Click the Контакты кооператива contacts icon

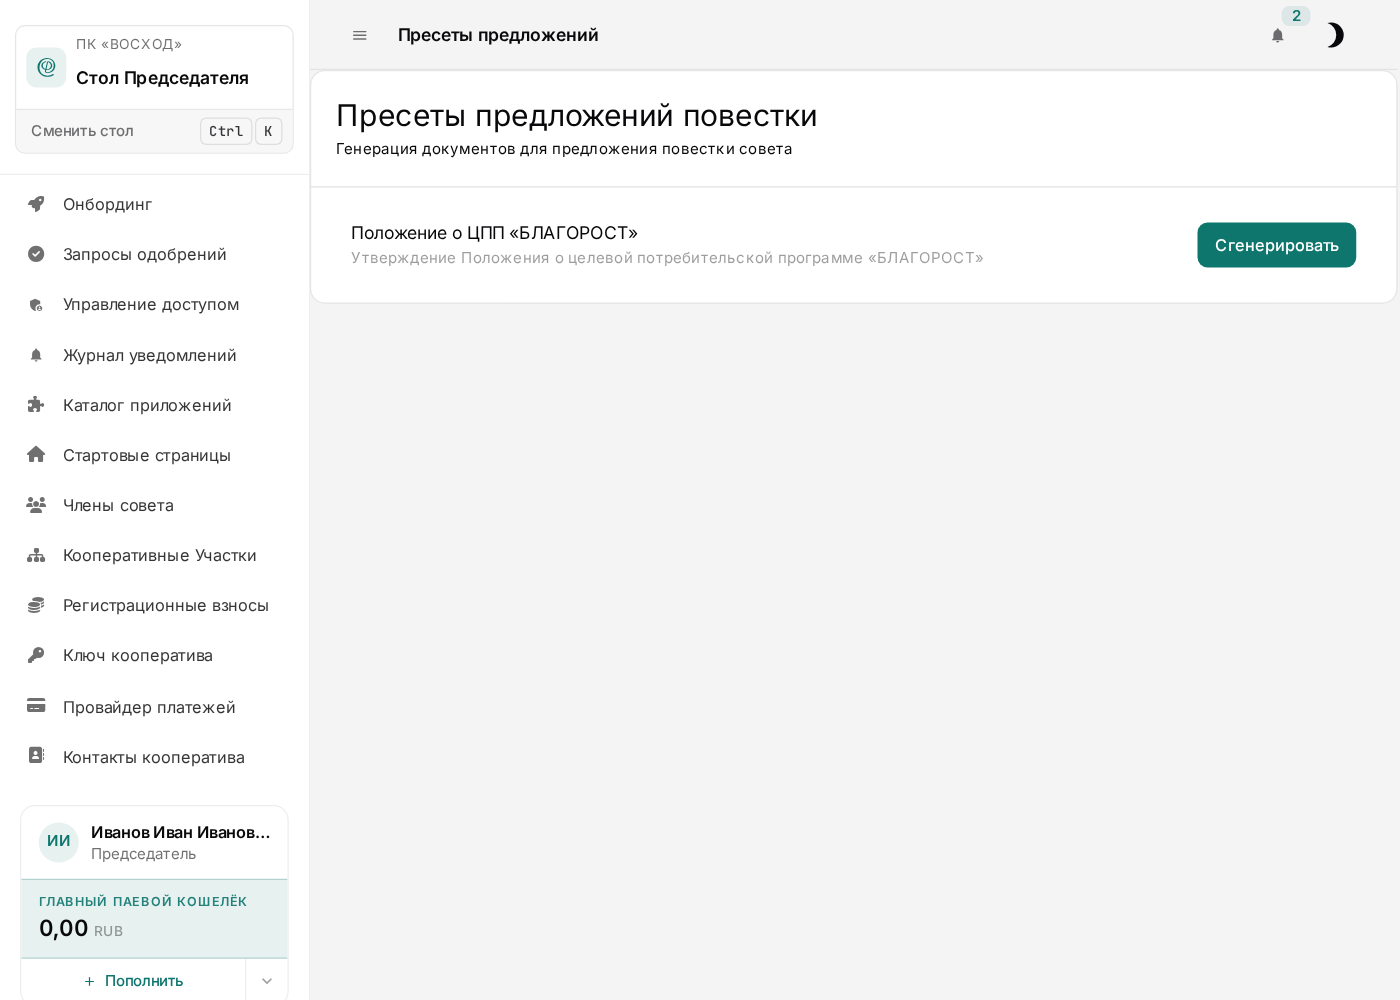[x=36, y=756]
